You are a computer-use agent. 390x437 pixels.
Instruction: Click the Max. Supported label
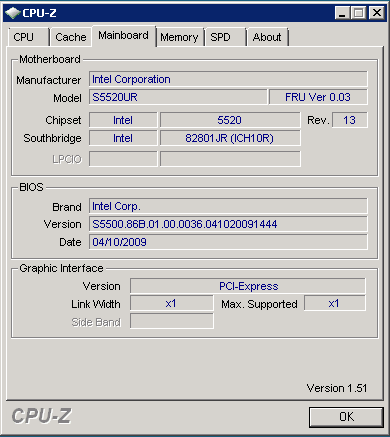259,304
